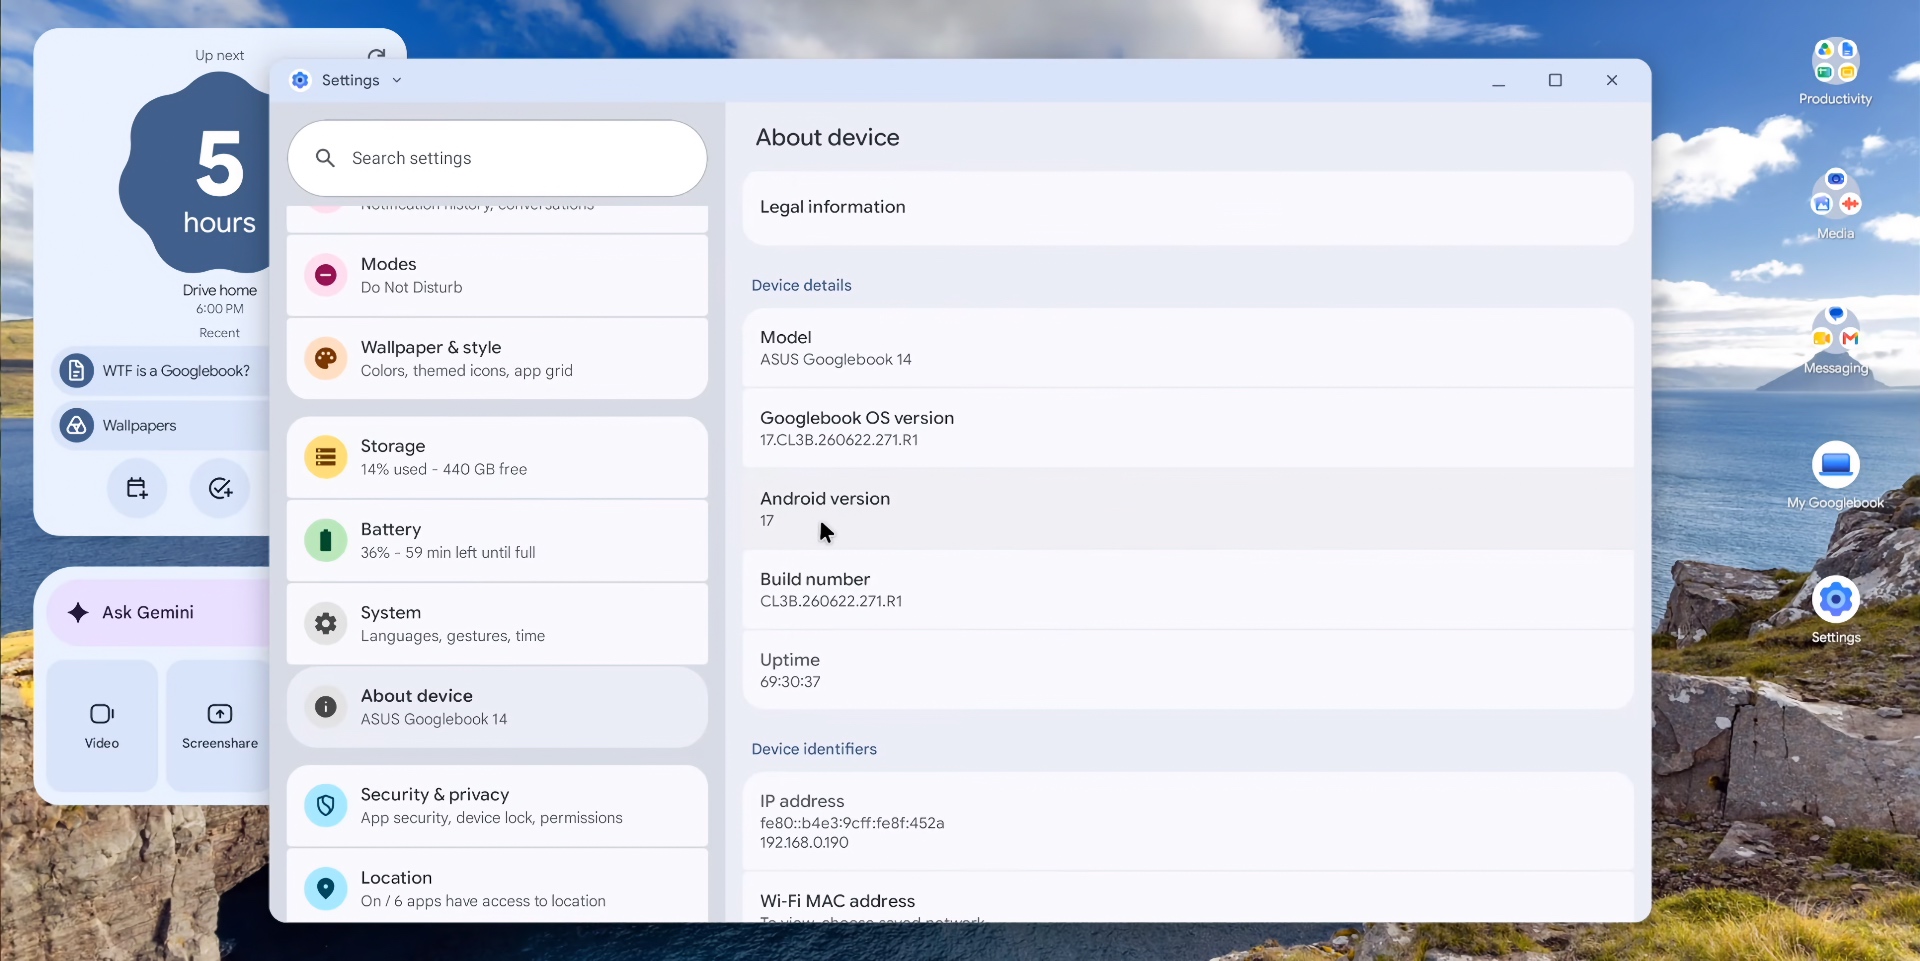Select the Model ASUS Googlebook 14 row
This screenshot has width=1920, height=961.
tap(1188, 348)
